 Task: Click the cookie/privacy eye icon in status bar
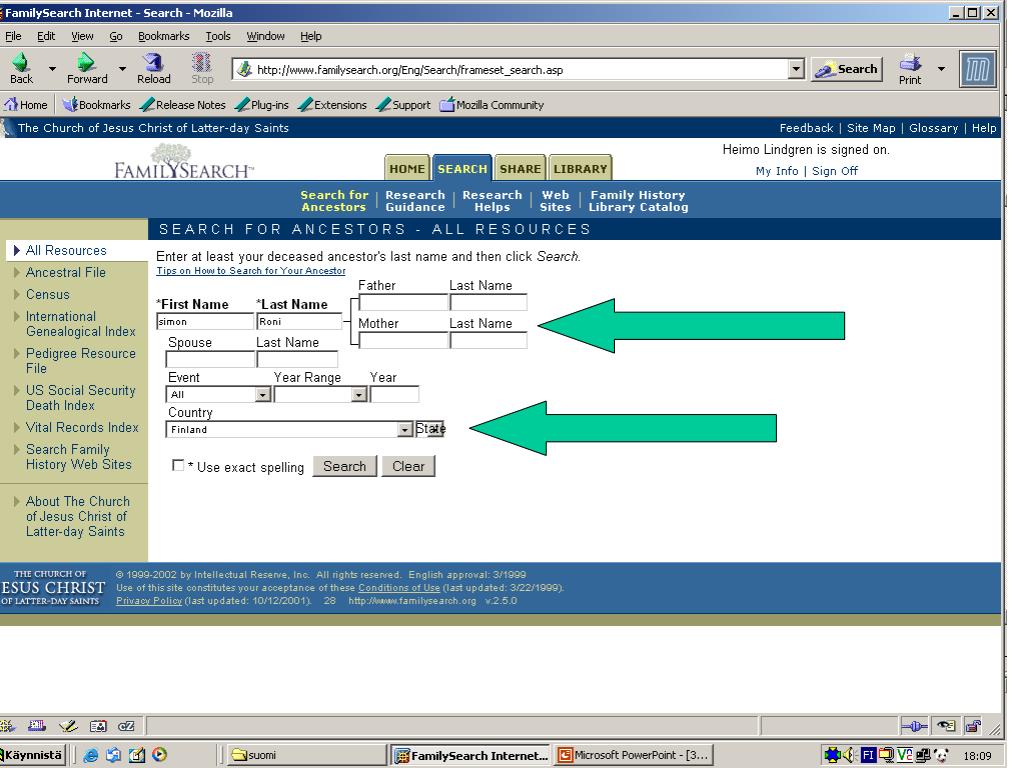946,726
